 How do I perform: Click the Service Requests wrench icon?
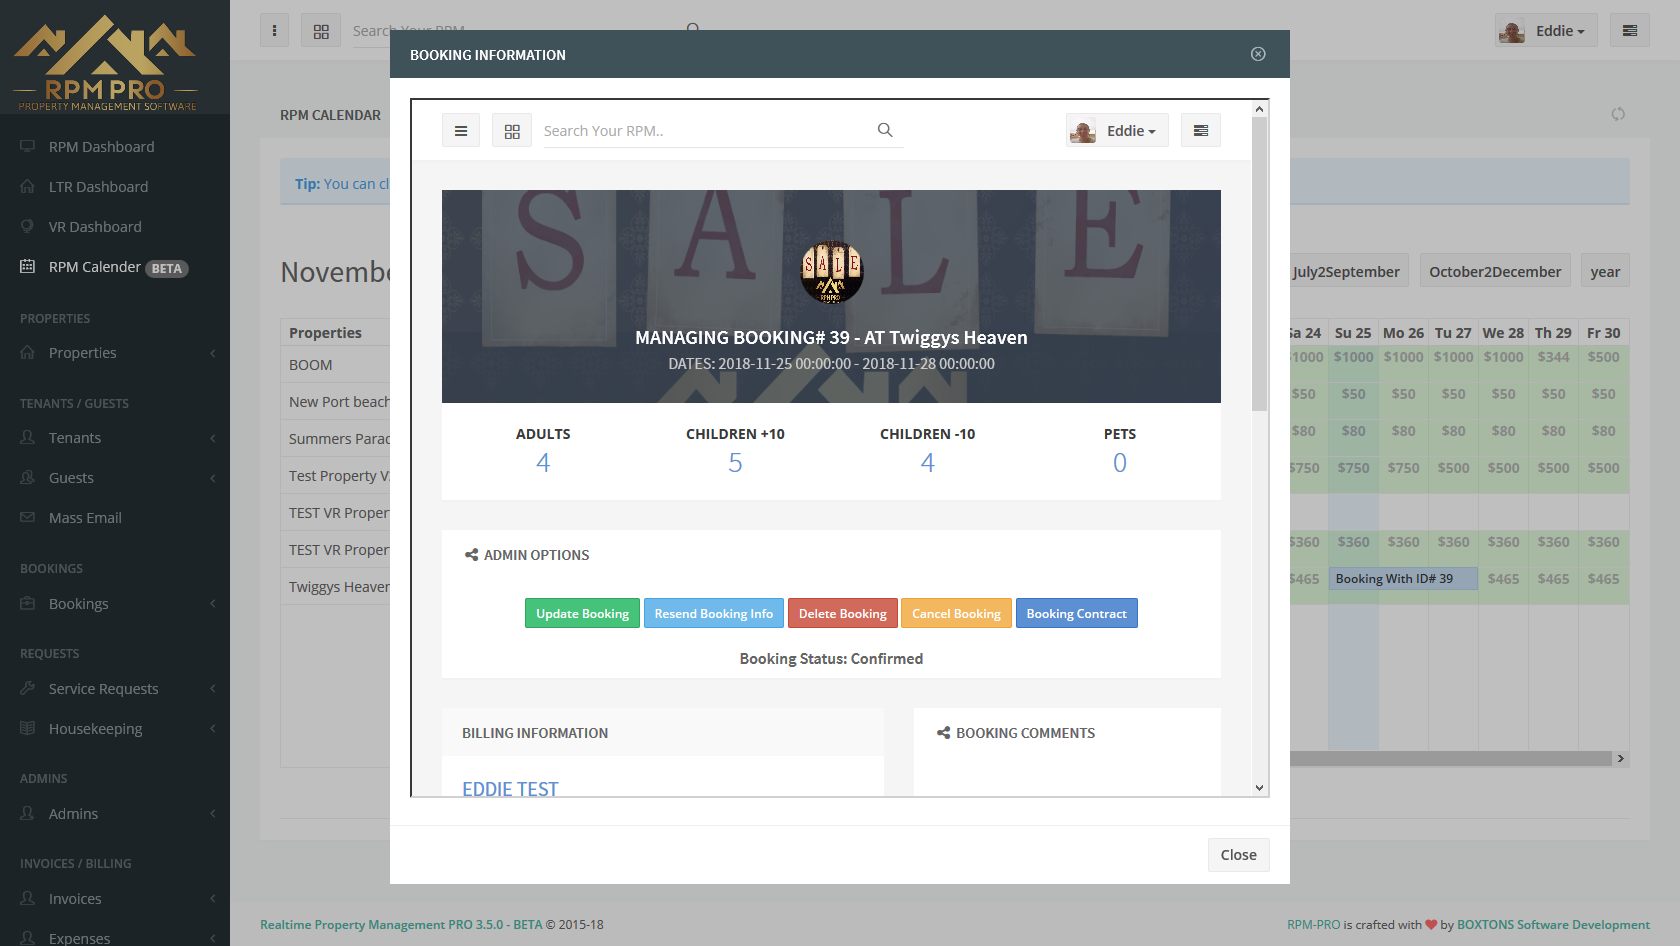pos(28,689)
